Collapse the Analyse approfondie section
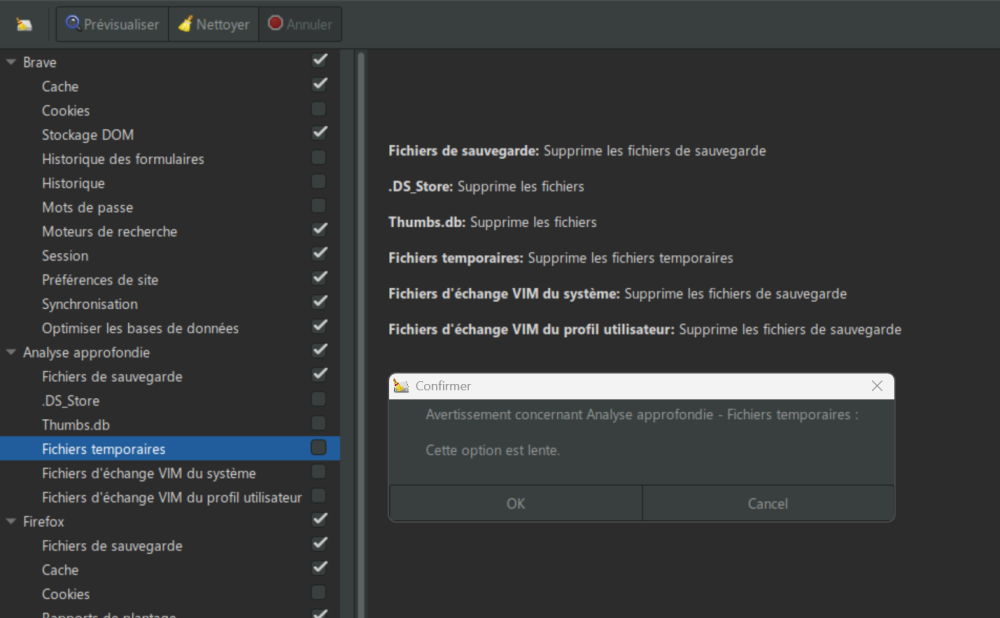 pyautogui.click(x=11, y=352)
